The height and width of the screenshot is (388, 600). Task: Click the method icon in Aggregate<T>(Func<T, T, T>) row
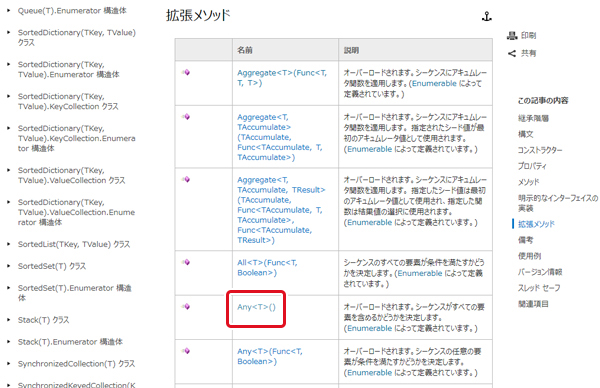click(186, 72)
